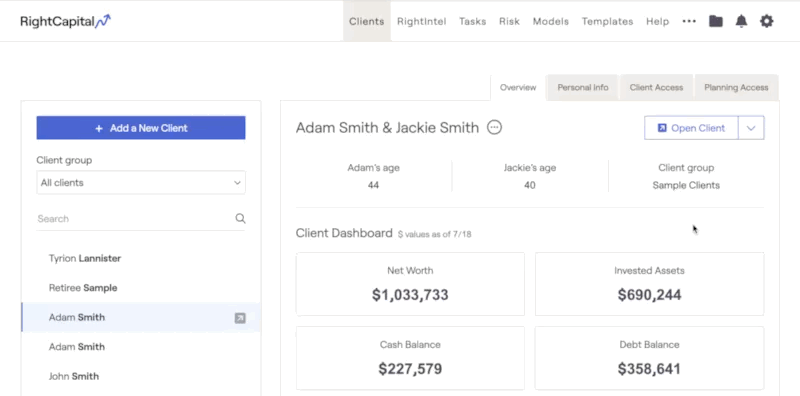Click Add a New Client button

click(x=141, y=128)
